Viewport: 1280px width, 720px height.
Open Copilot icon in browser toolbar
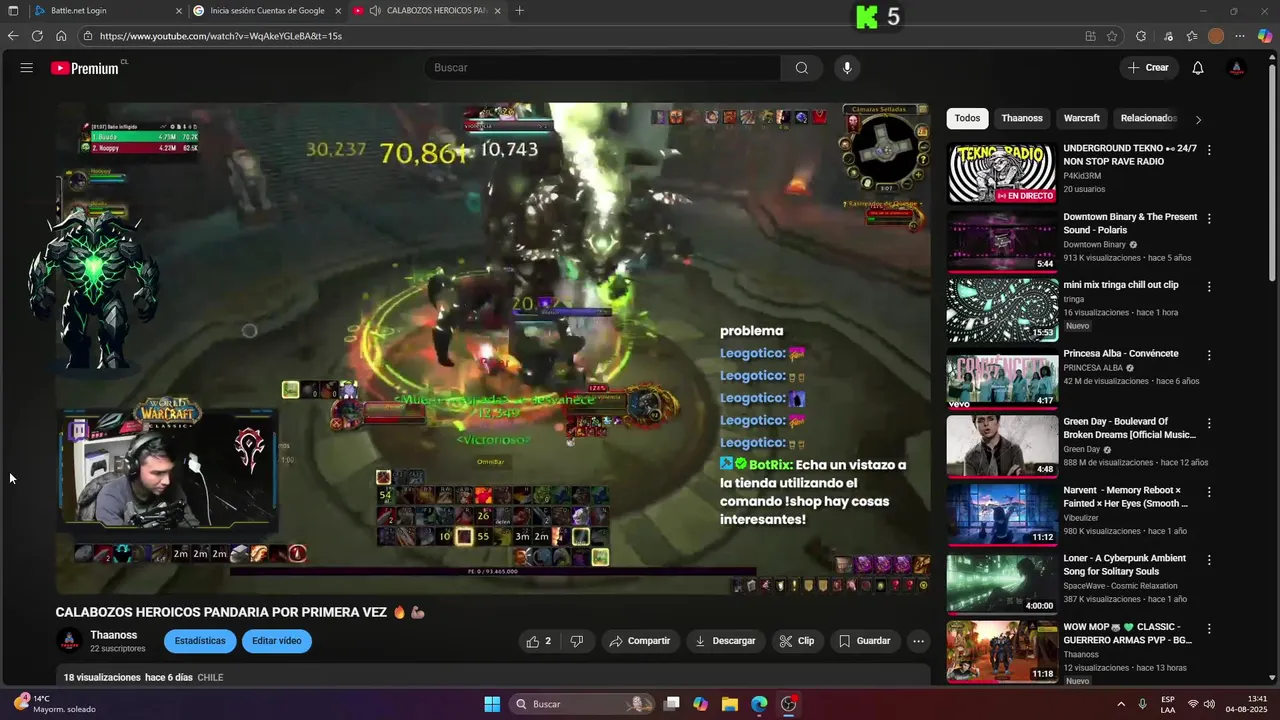point(1265,36)
